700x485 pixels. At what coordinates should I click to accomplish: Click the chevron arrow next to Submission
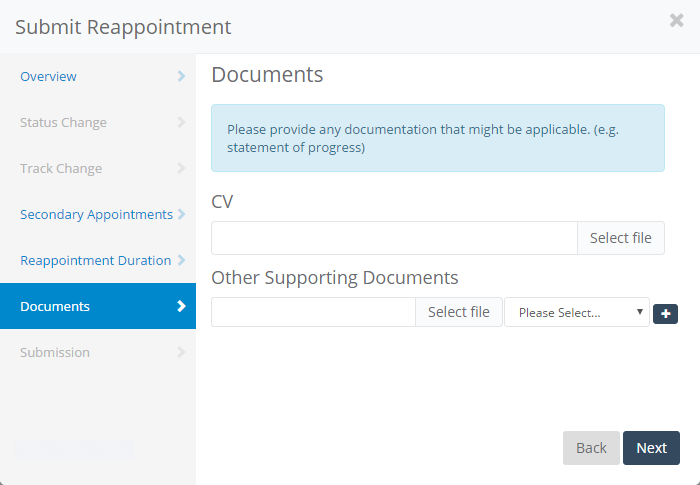(x=181, y=352)
